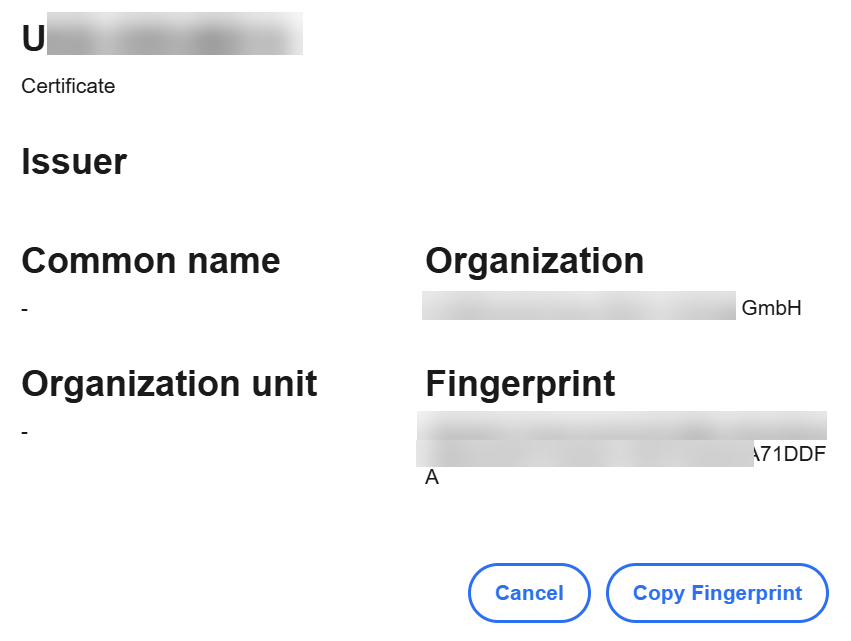
Task: Click the GmbH text in Organization value
Action: tap(771, 308)
